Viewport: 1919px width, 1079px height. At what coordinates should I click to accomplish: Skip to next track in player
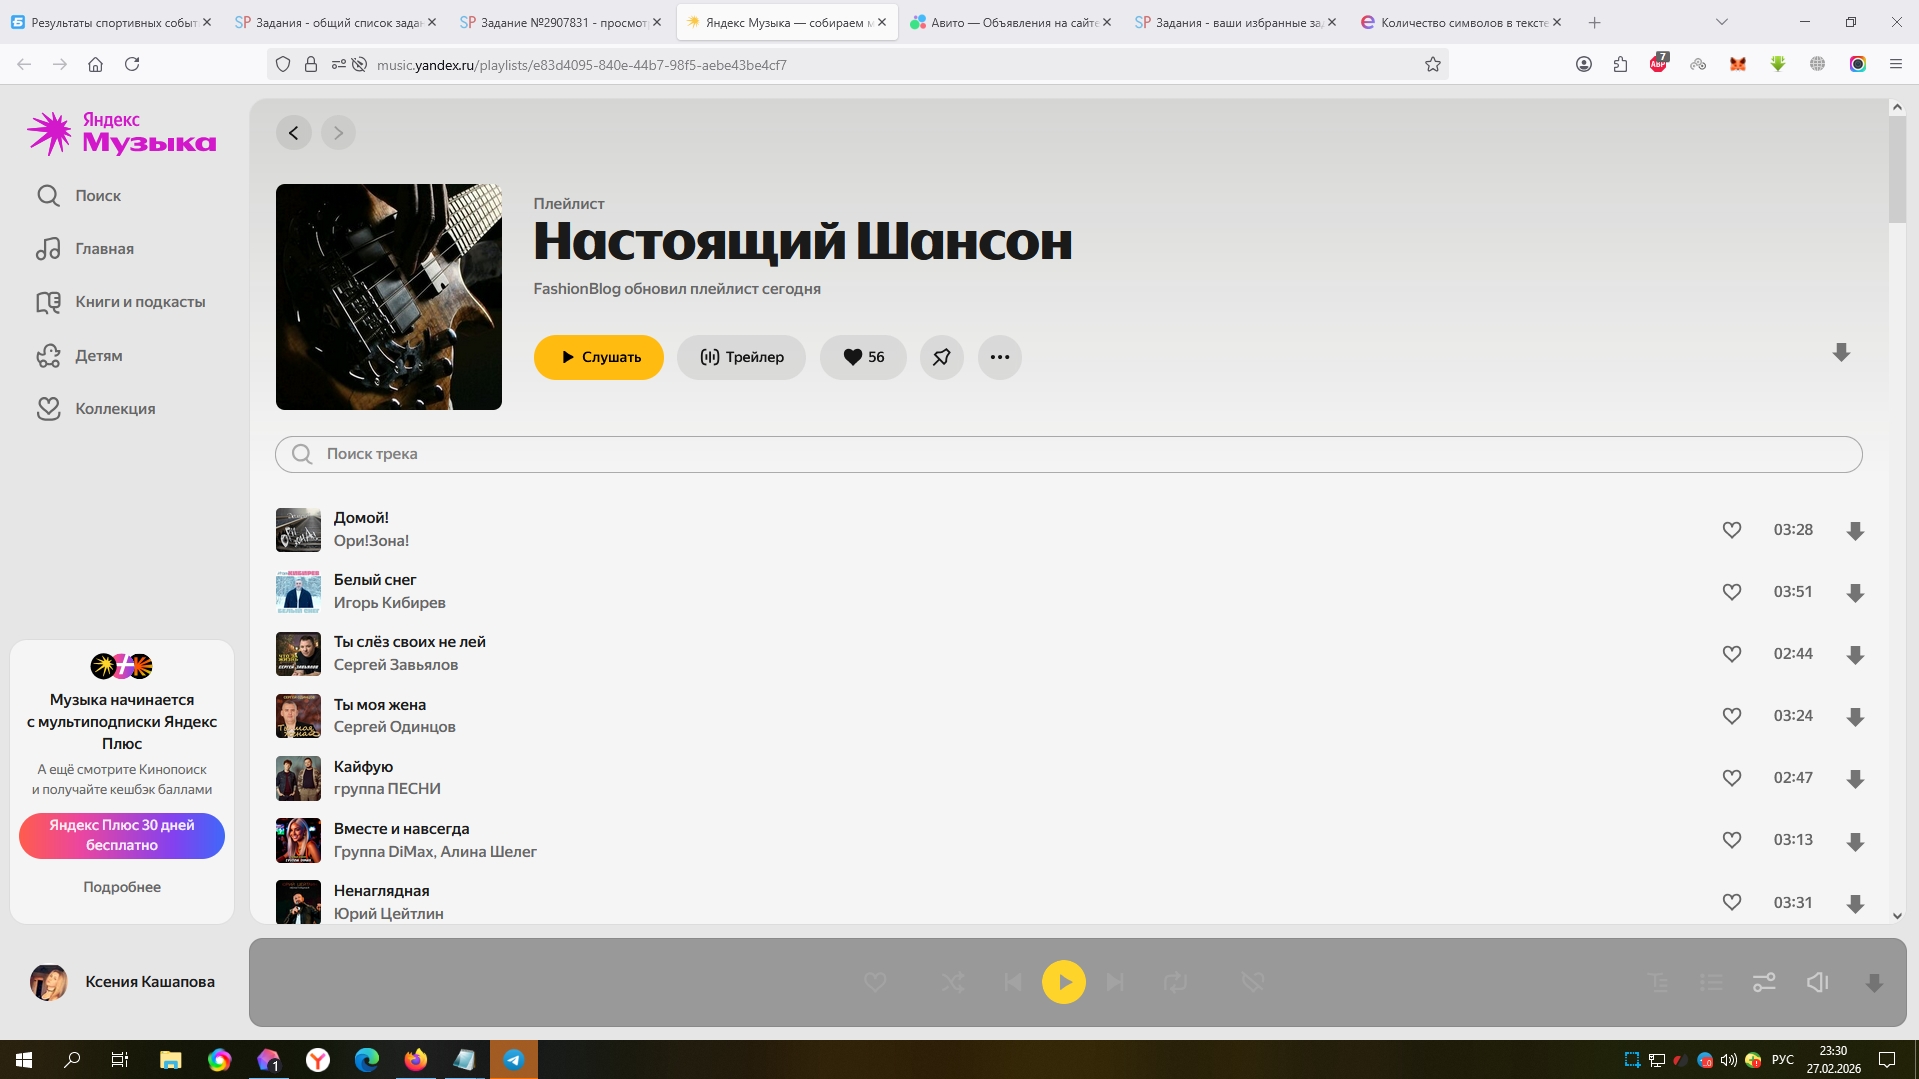1115,982
